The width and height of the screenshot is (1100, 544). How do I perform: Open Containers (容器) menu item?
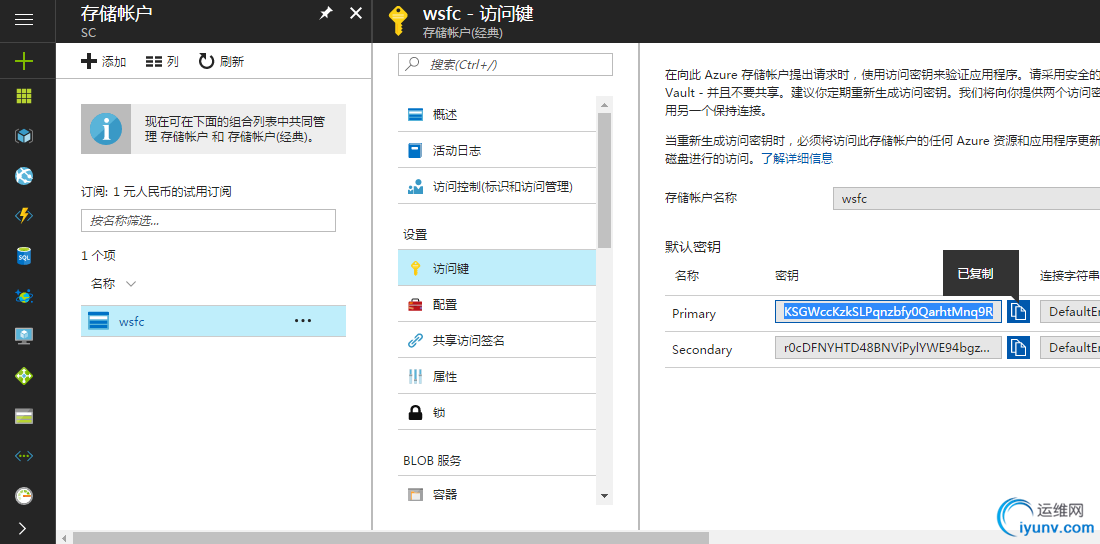tap(497, 495)
